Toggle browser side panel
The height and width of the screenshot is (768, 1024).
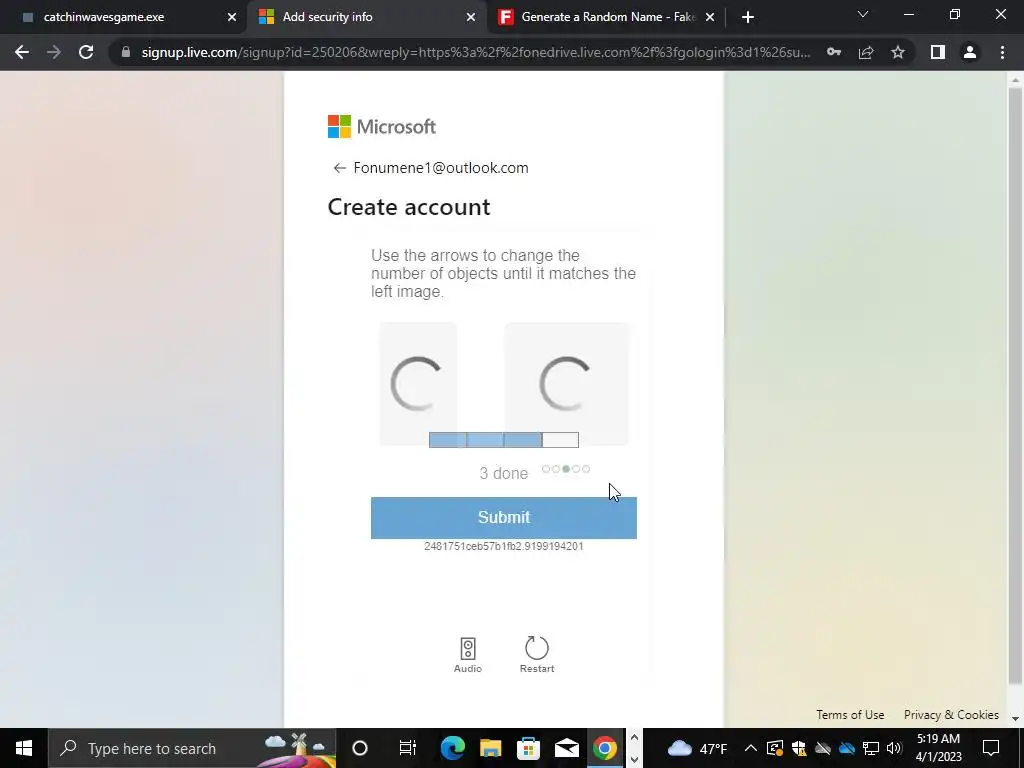pos(938,52)
